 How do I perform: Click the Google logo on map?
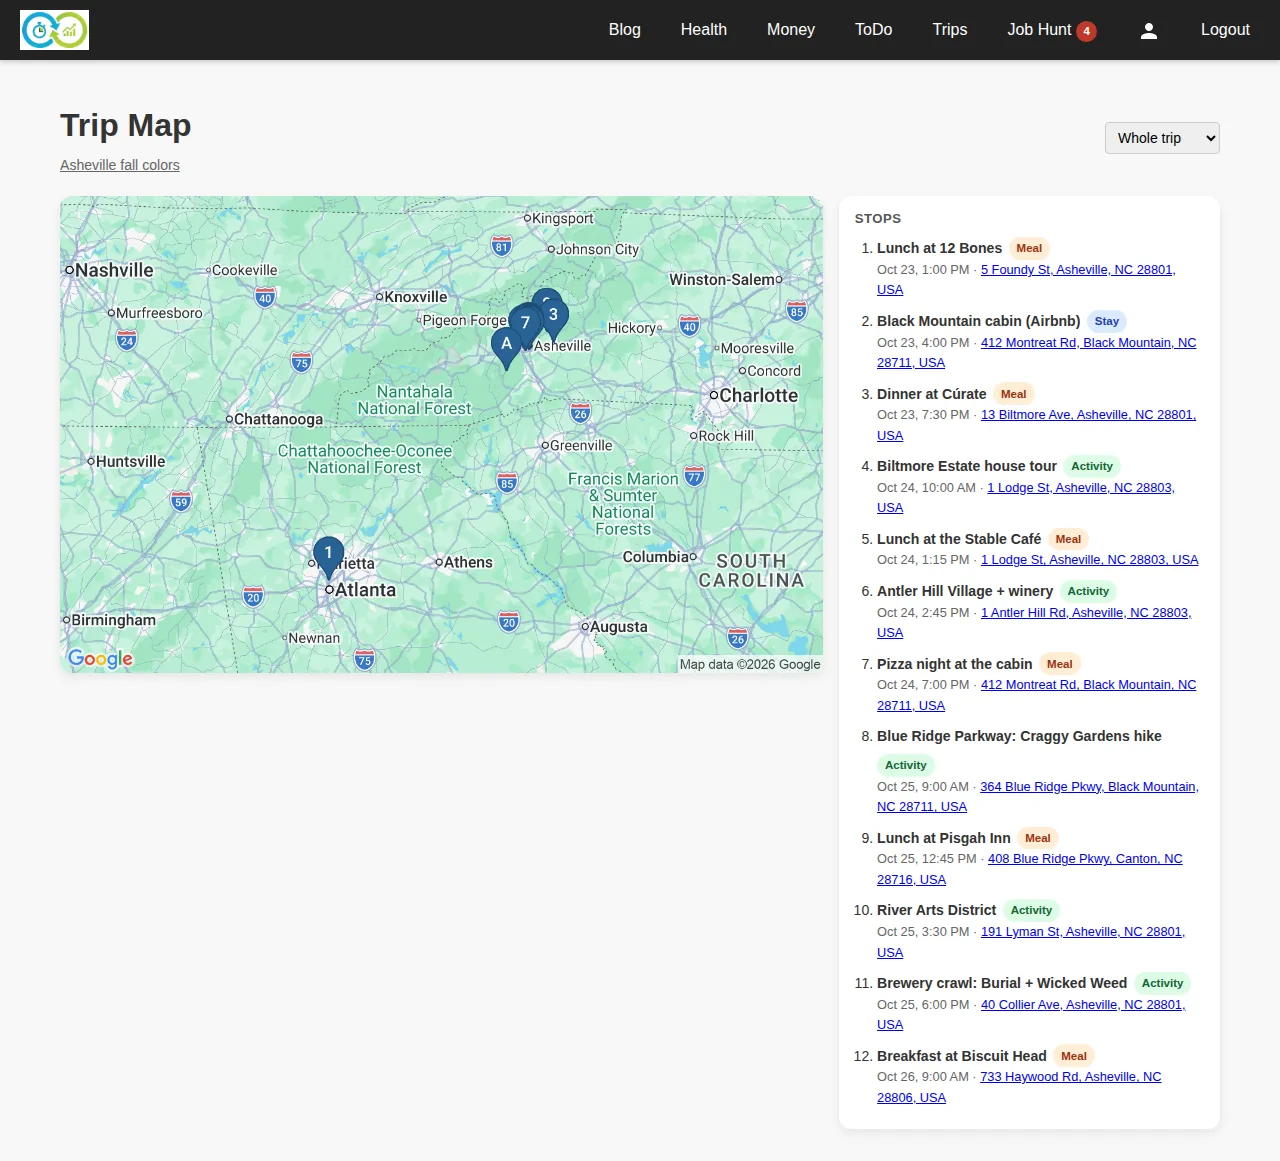coord(100,658)
